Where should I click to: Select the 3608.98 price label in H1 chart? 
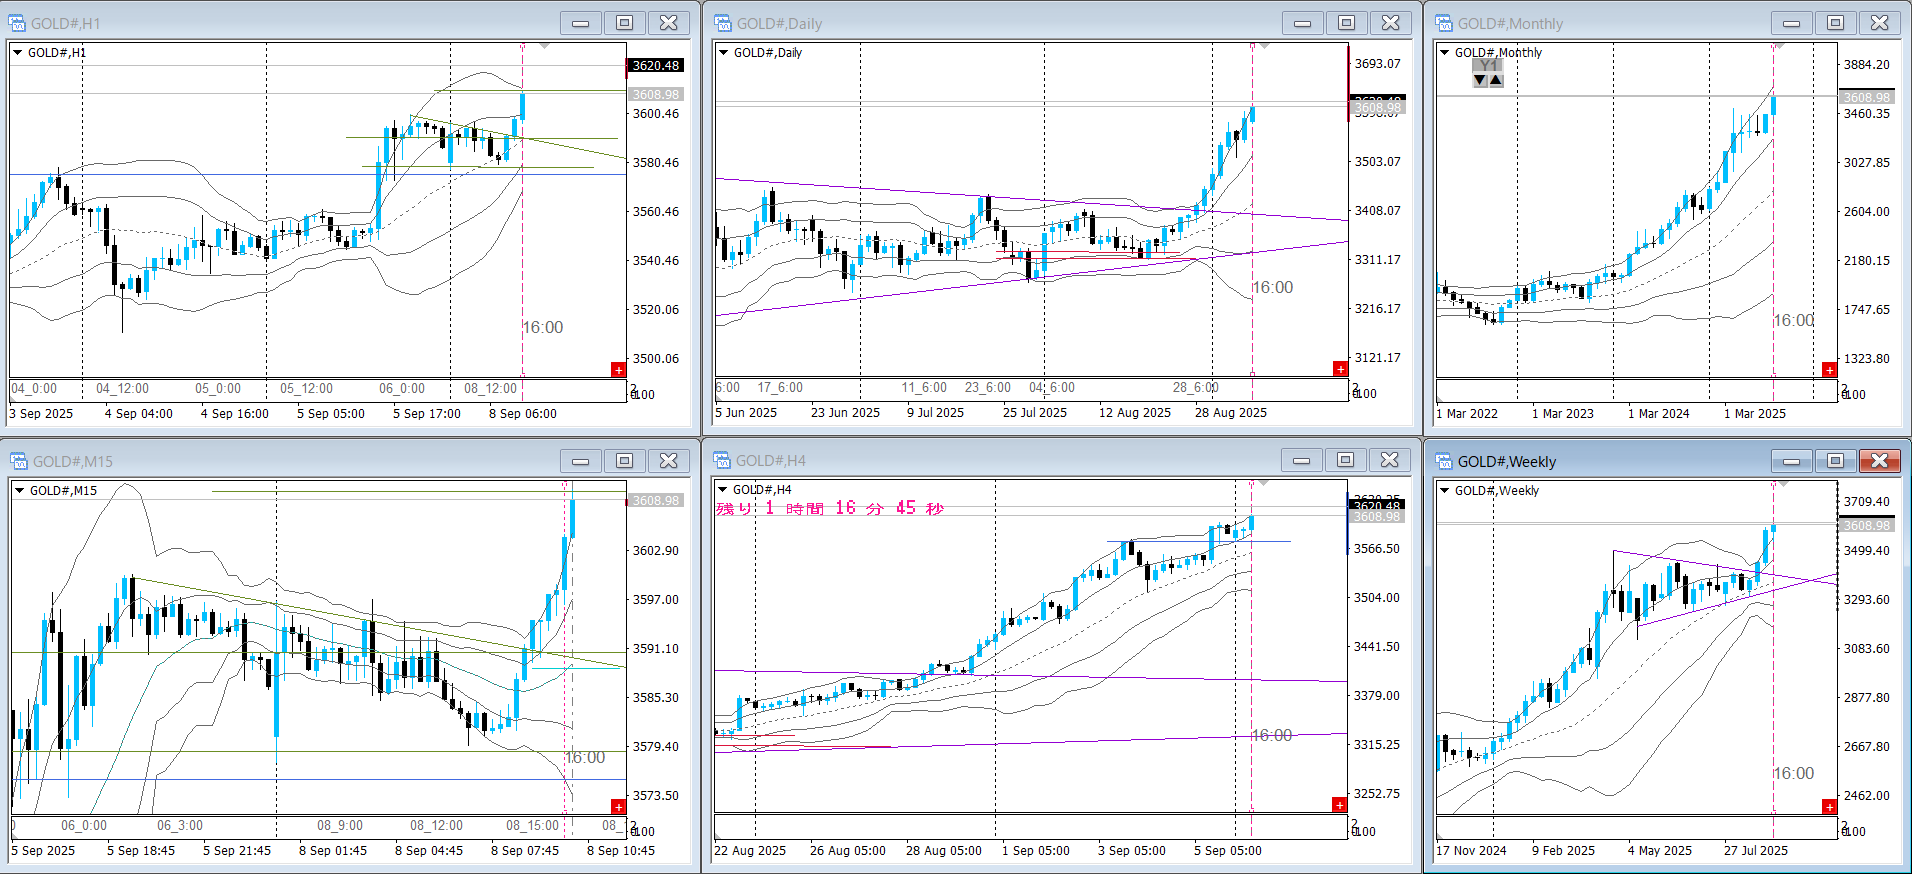tap(655, 94)
